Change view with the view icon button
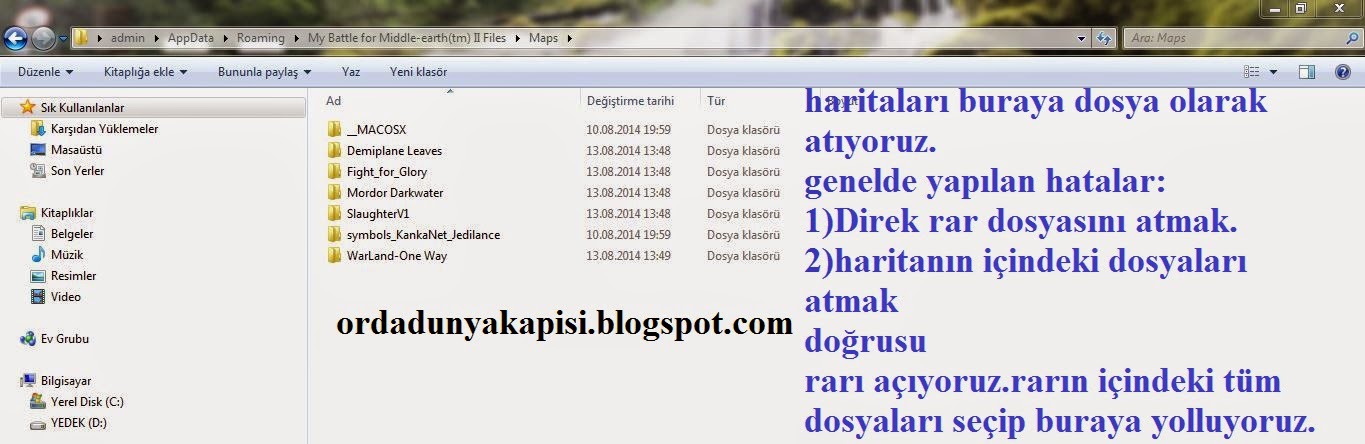1365x444 pixels. point(1251,72)
